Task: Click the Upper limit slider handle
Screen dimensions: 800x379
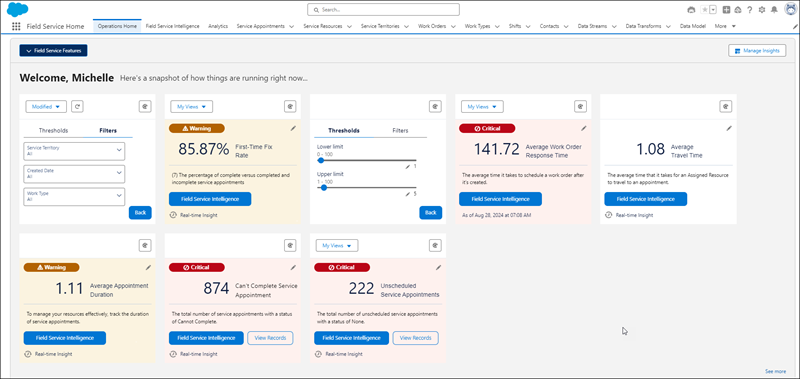Action: [323, 187]
